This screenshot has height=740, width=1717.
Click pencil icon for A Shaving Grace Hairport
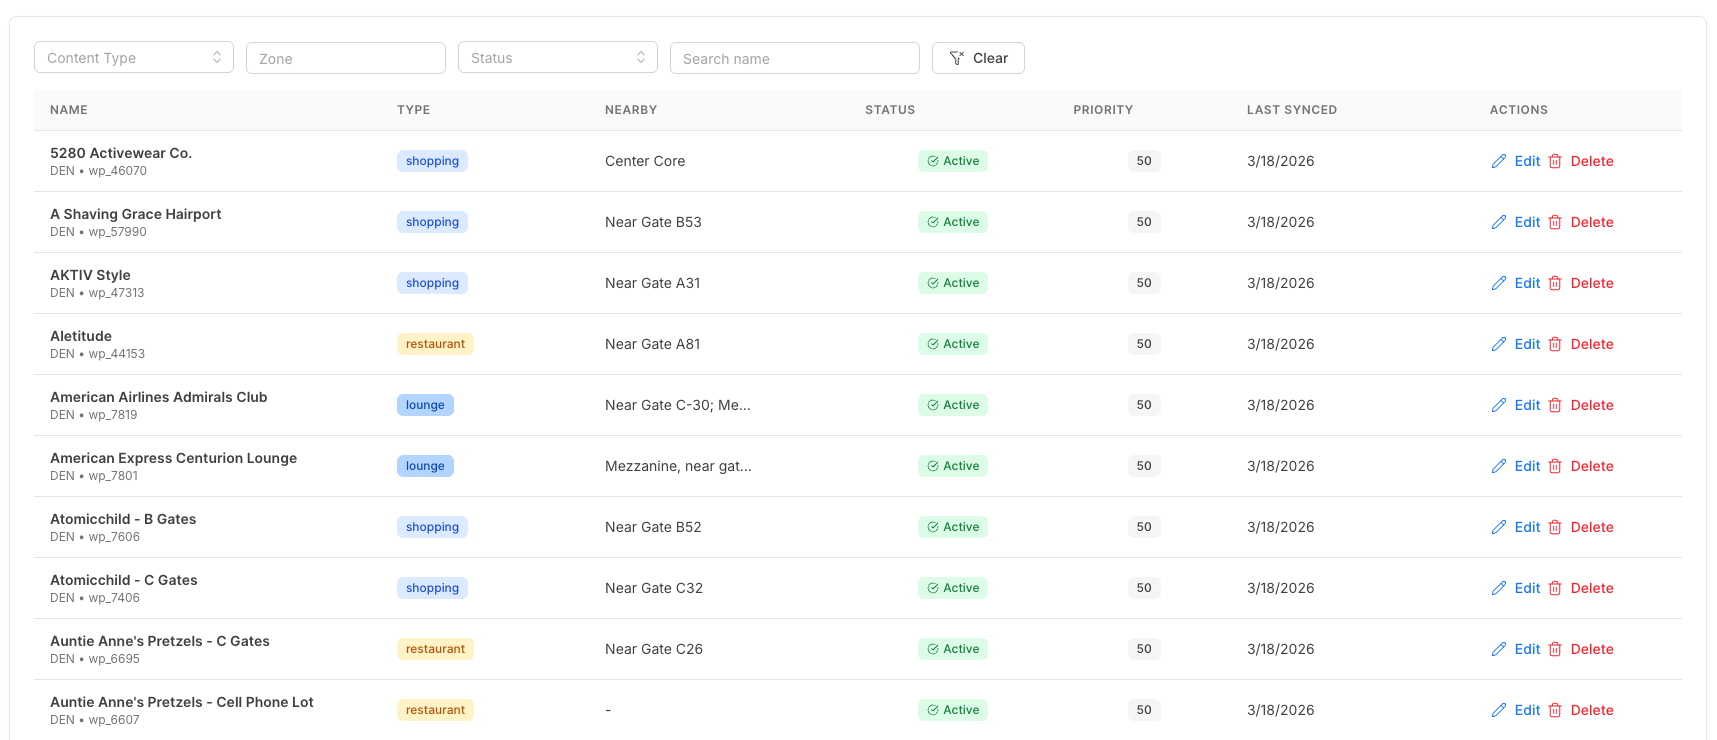[x=1498, y=222]
